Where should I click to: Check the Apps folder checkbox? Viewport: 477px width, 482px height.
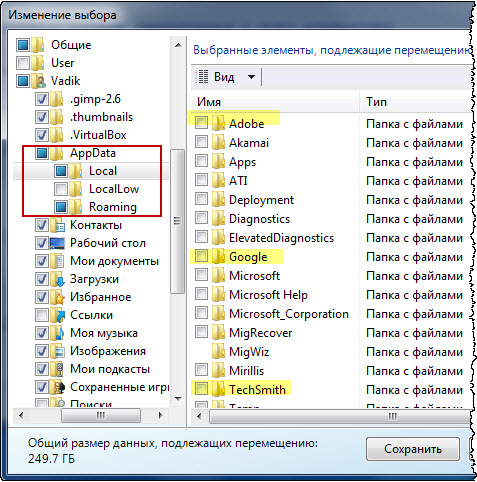coord(201,161)
